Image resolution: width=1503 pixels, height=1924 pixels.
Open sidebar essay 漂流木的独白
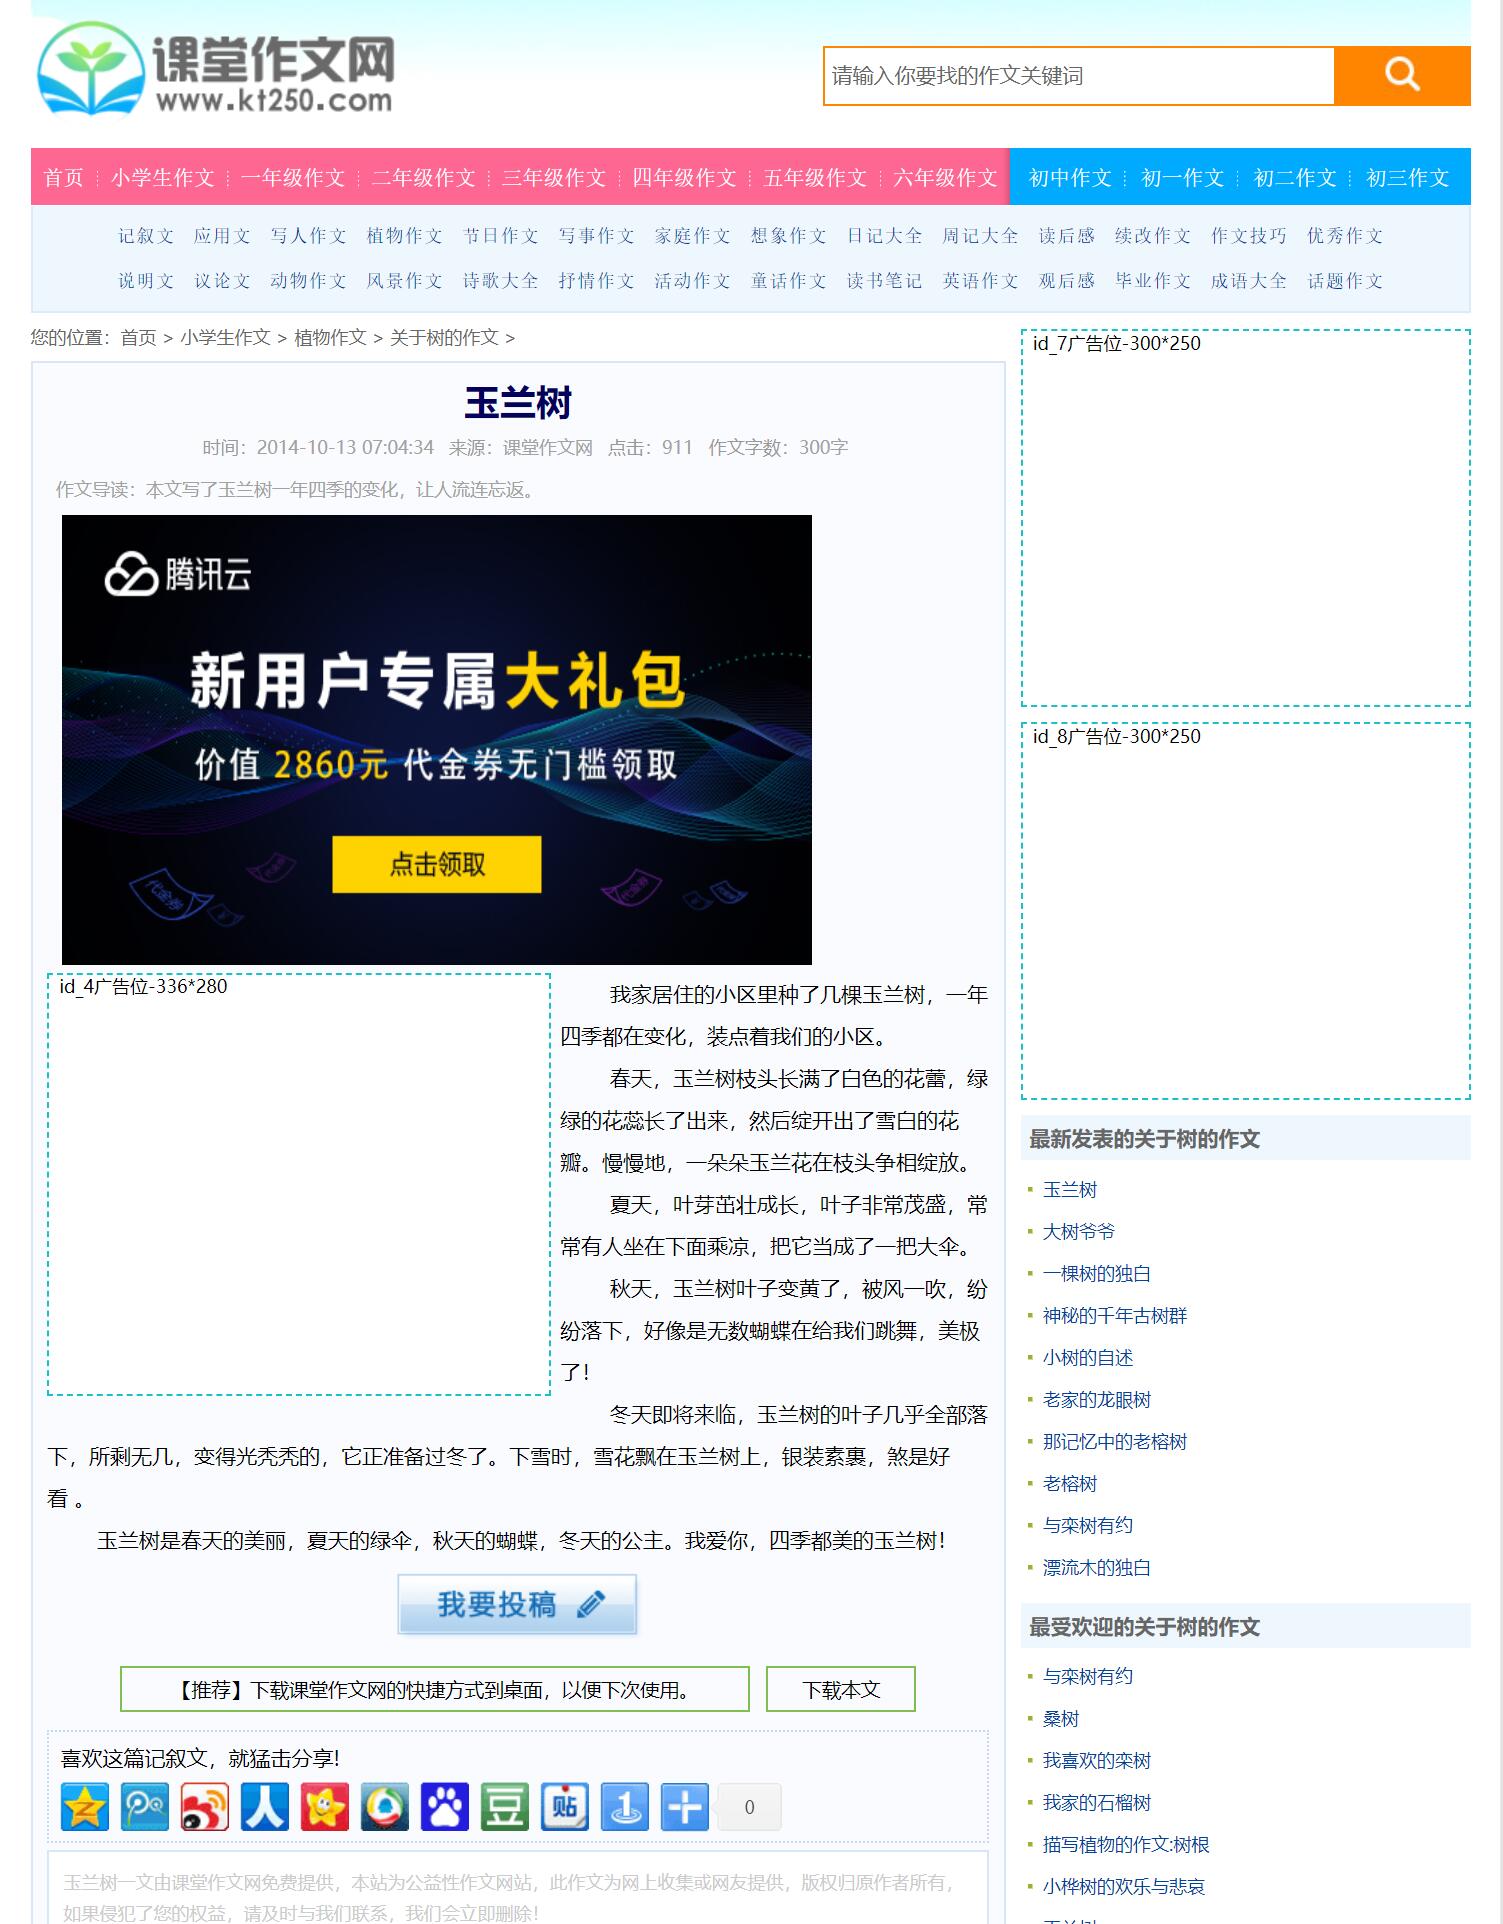1097,1568
